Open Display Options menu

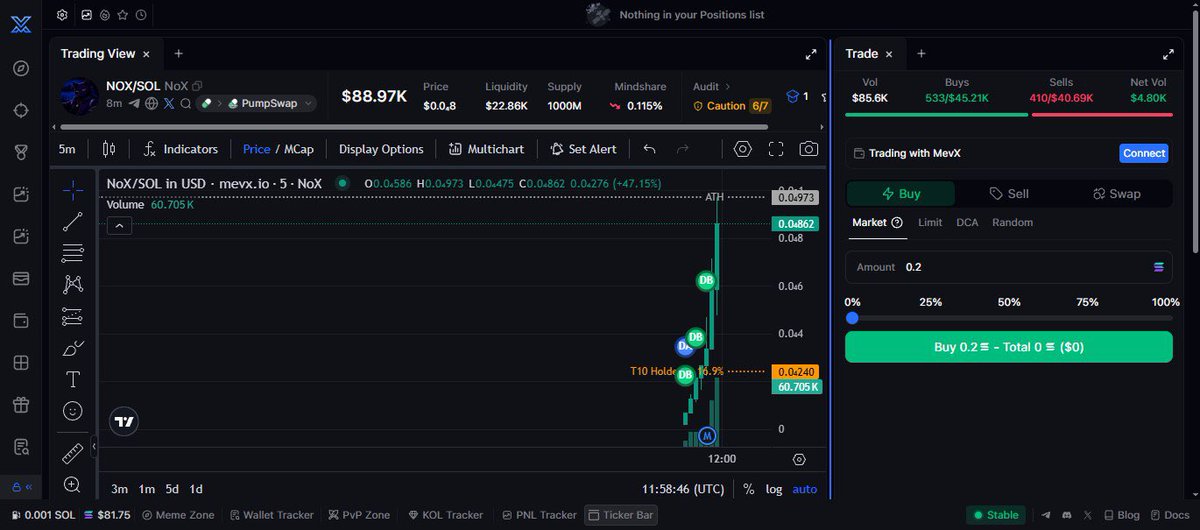click(381, 149)
